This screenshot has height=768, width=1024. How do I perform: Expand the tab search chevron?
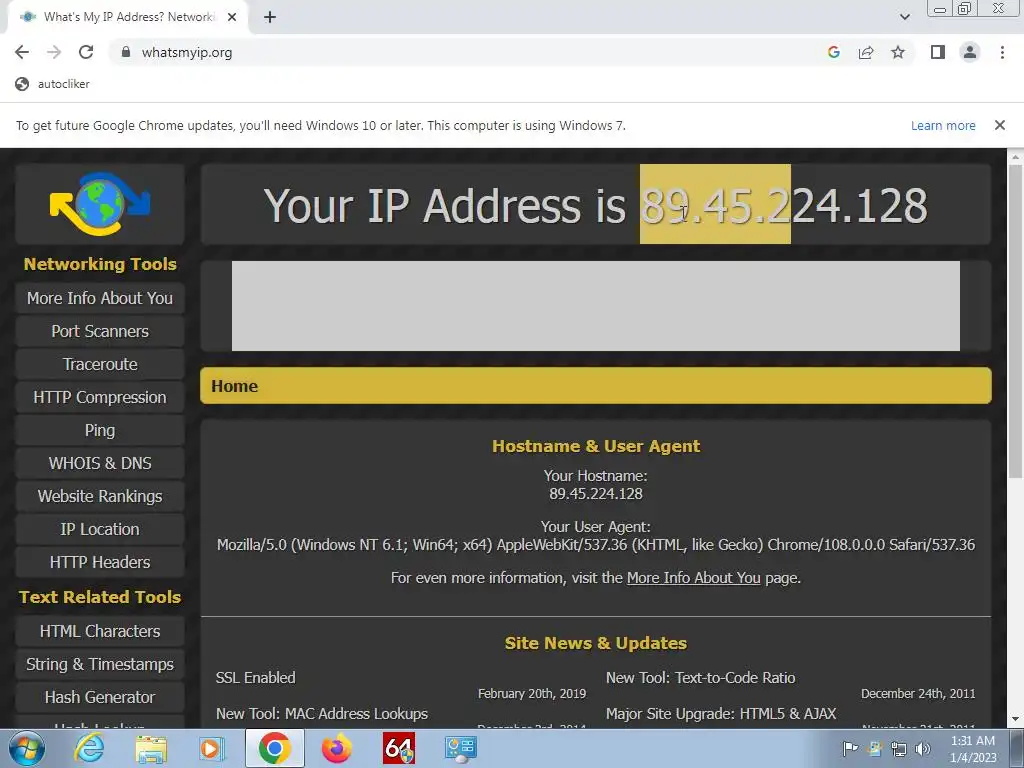(904, 17)
